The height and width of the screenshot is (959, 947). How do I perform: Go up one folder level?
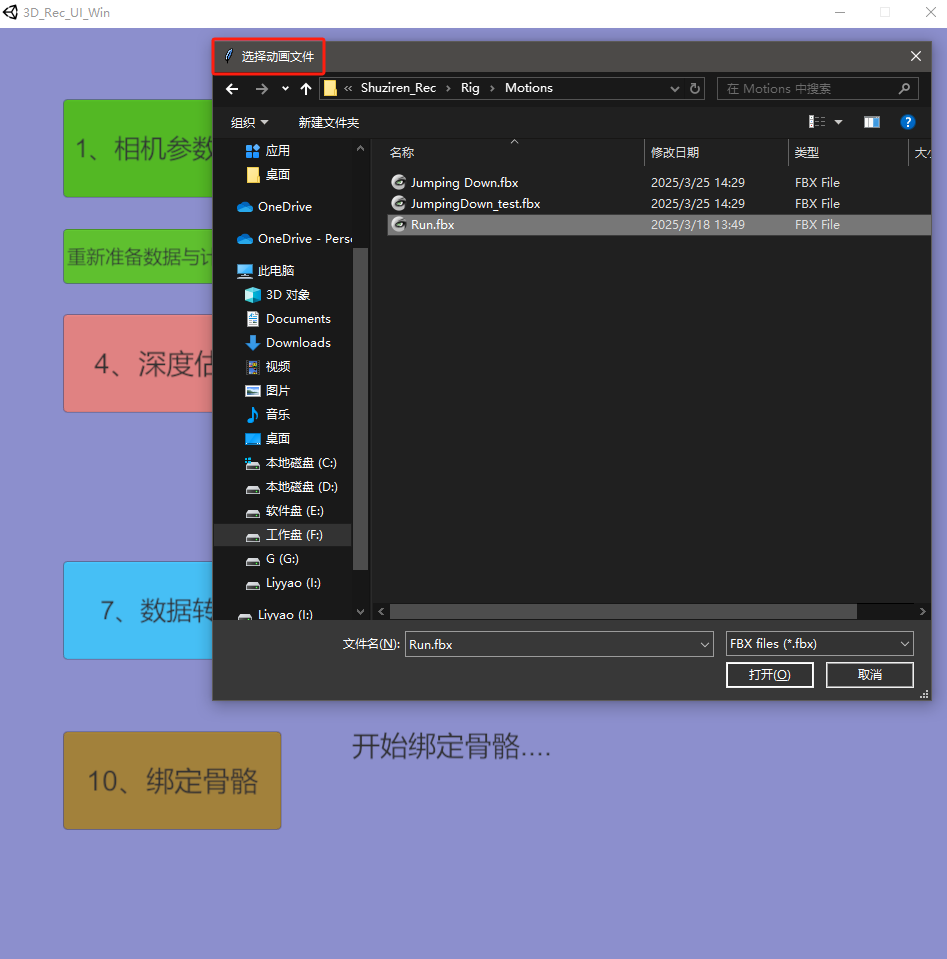(x=306, y=89)
